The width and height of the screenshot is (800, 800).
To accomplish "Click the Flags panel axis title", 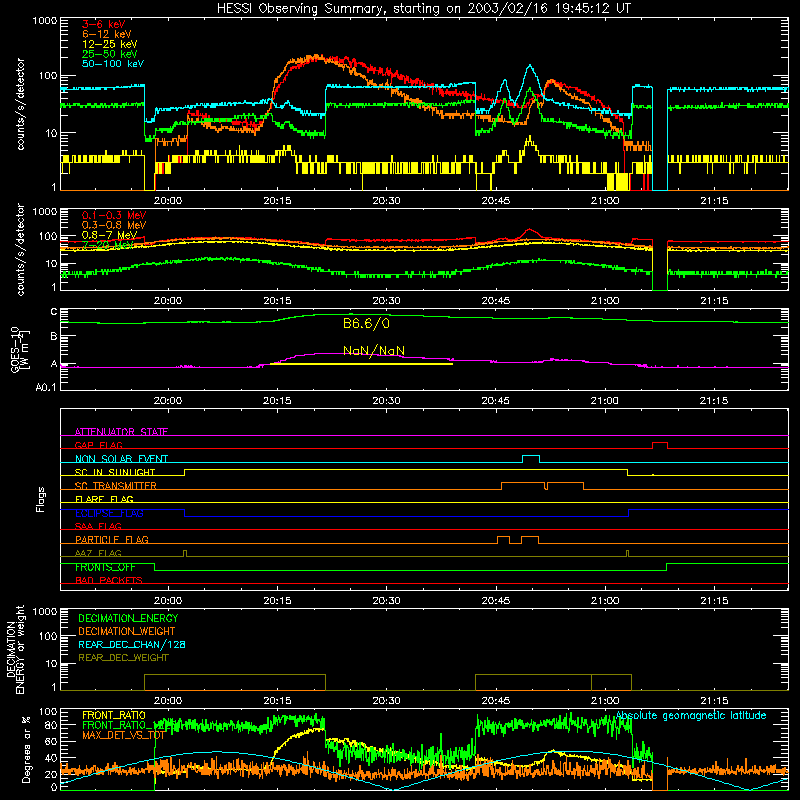I will pyautogui.click(x=41, y=499).
